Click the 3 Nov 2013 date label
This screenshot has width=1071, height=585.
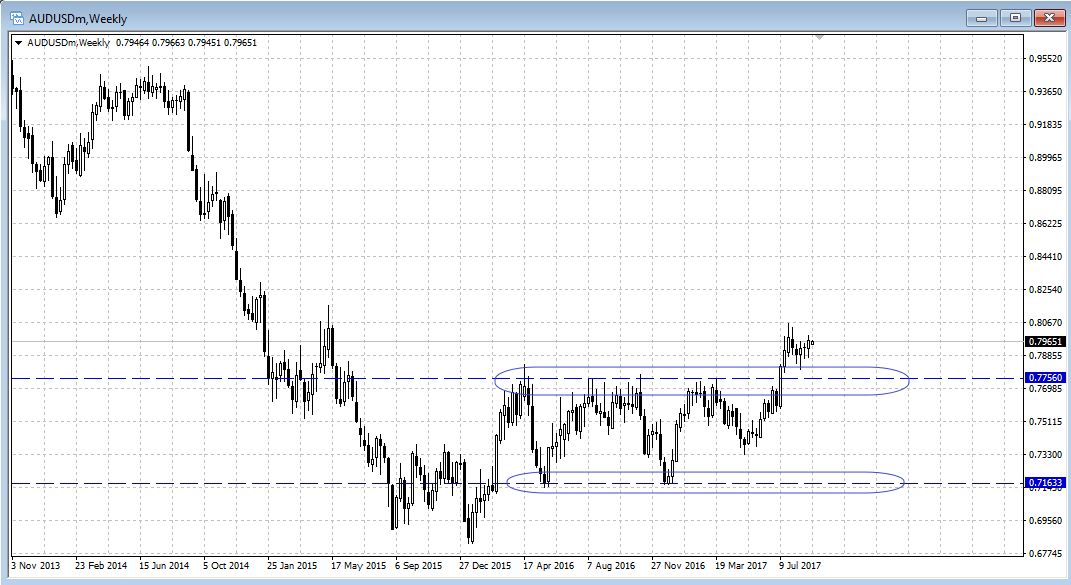pyautogui.click(x=36, y=566)
